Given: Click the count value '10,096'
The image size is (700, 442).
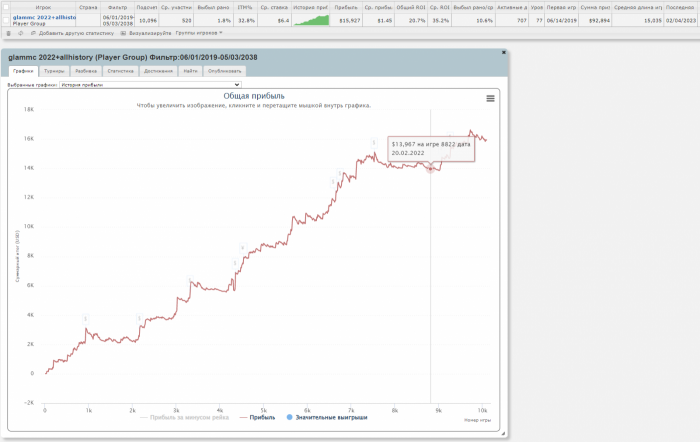Looking at the screenshot, I should coord(148,21).
